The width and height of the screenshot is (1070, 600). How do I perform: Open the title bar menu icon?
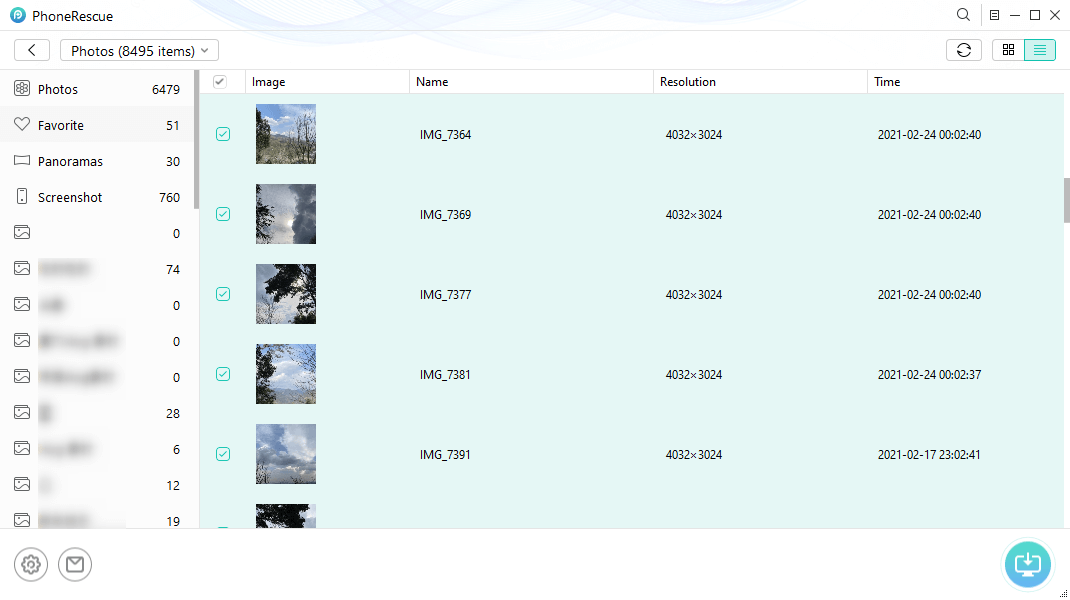coord(994,15)
